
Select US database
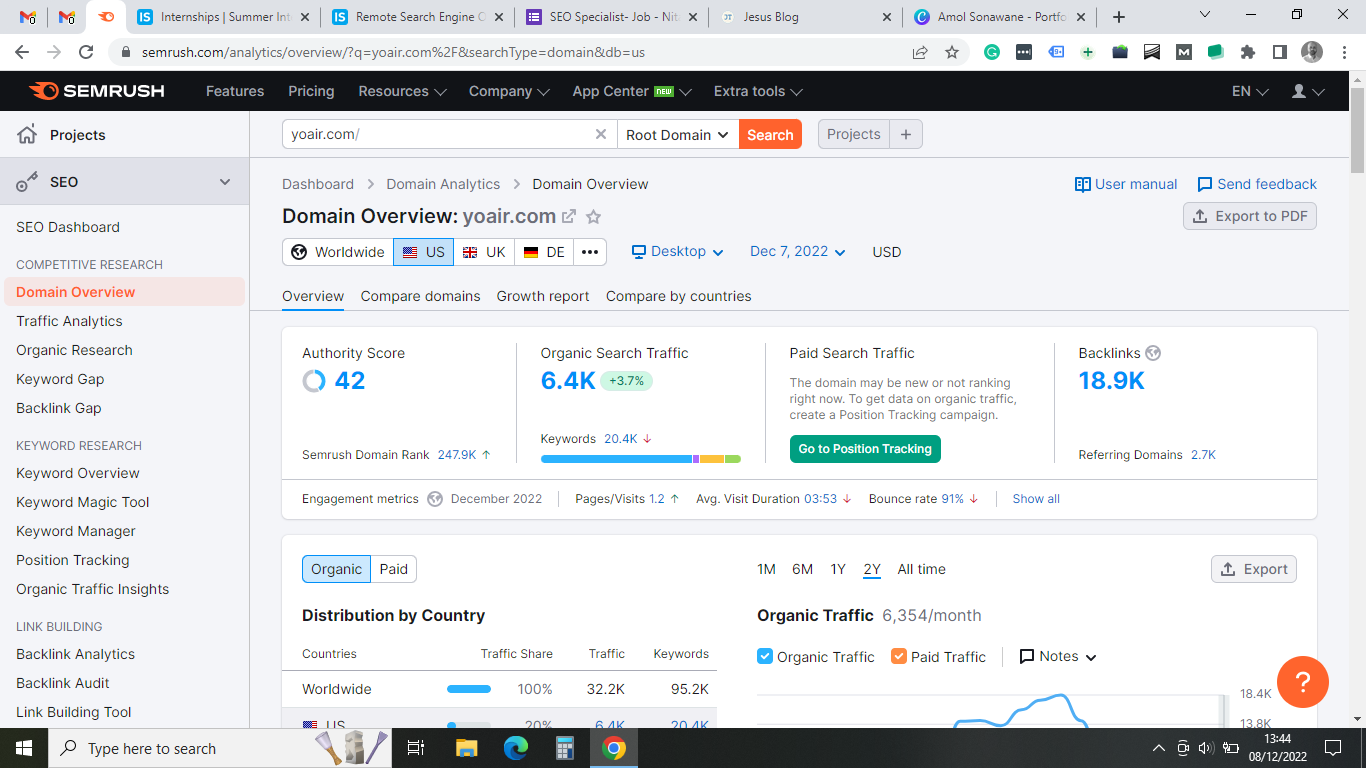pos(423,252)
